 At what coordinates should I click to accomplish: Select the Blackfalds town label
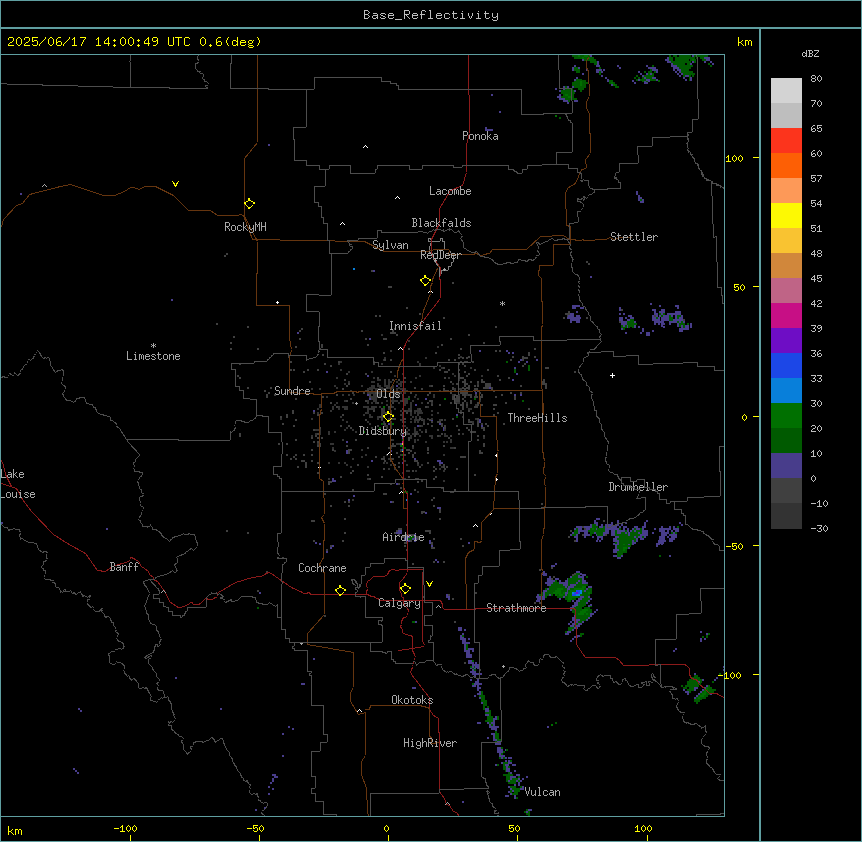tap(441, 223)
